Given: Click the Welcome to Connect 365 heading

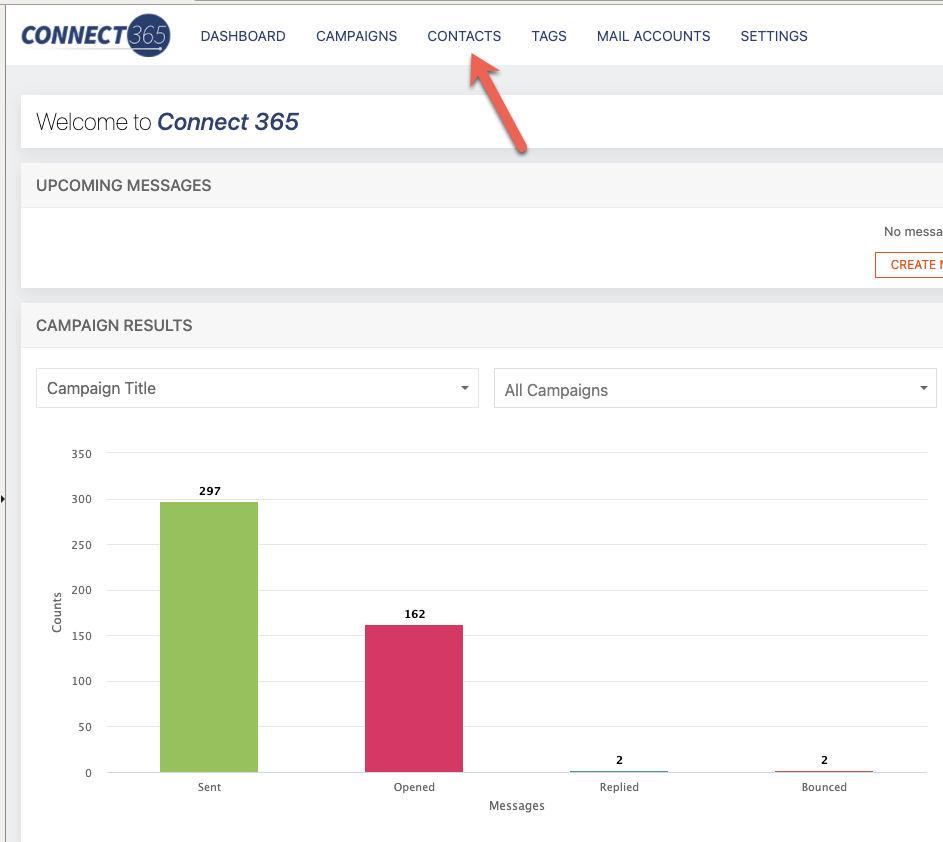Looking at the screenshot, I should (x=168, y=122).
